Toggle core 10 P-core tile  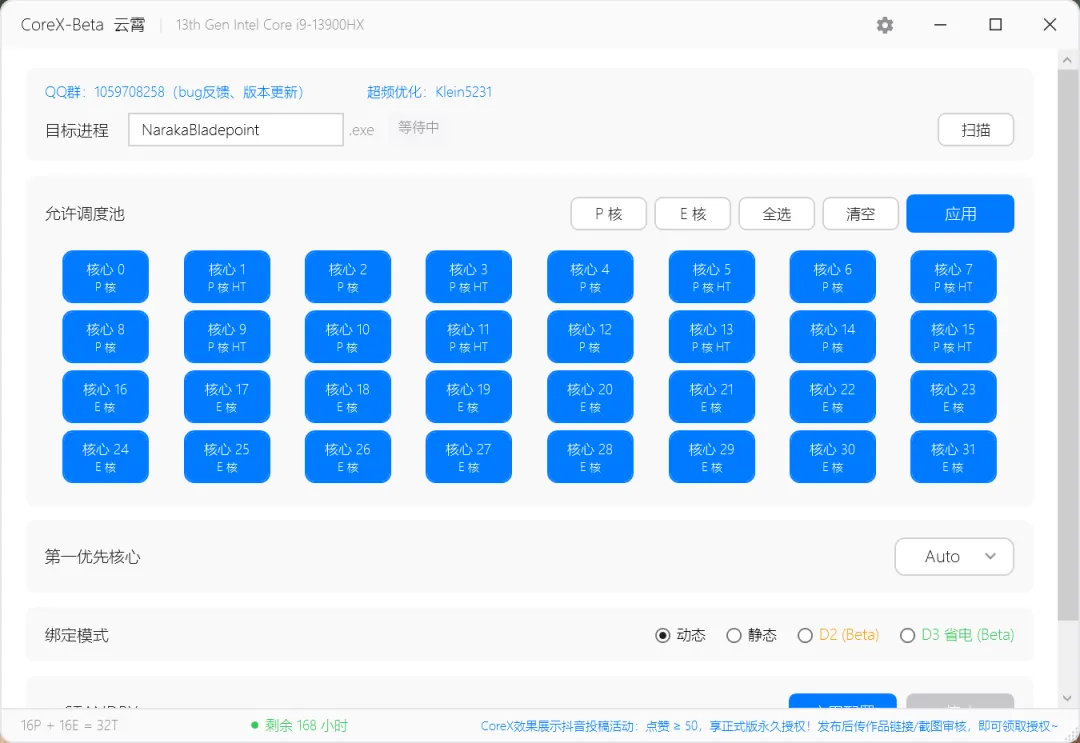348,337
